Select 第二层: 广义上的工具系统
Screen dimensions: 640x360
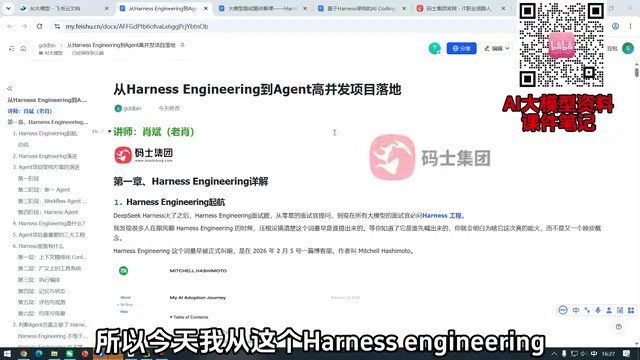point(49,269)
